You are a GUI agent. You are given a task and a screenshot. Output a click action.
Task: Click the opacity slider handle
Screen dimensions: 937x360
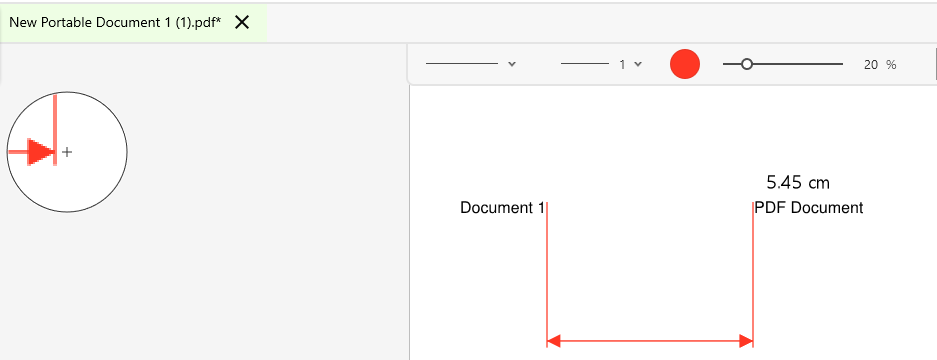(x=746, y=64)
